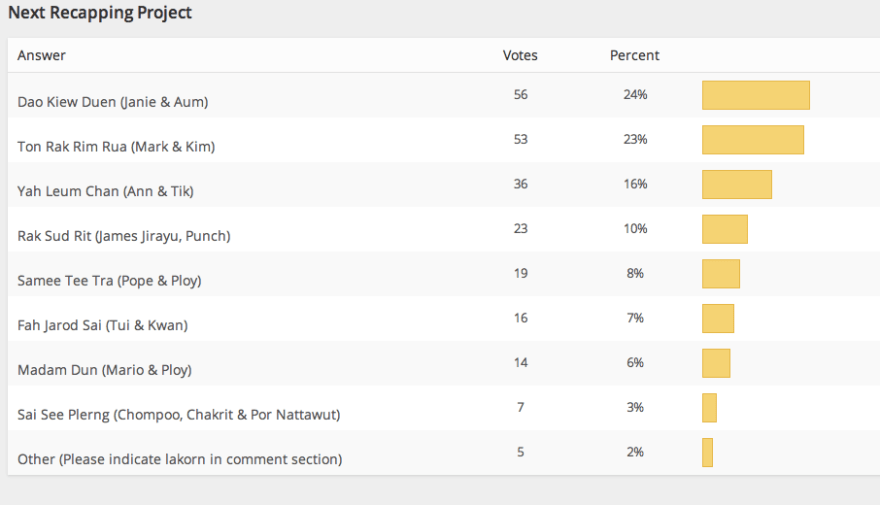Click the 8% bar for Samee Tee Tra
The image size is (880, 505).
point(720,274)
